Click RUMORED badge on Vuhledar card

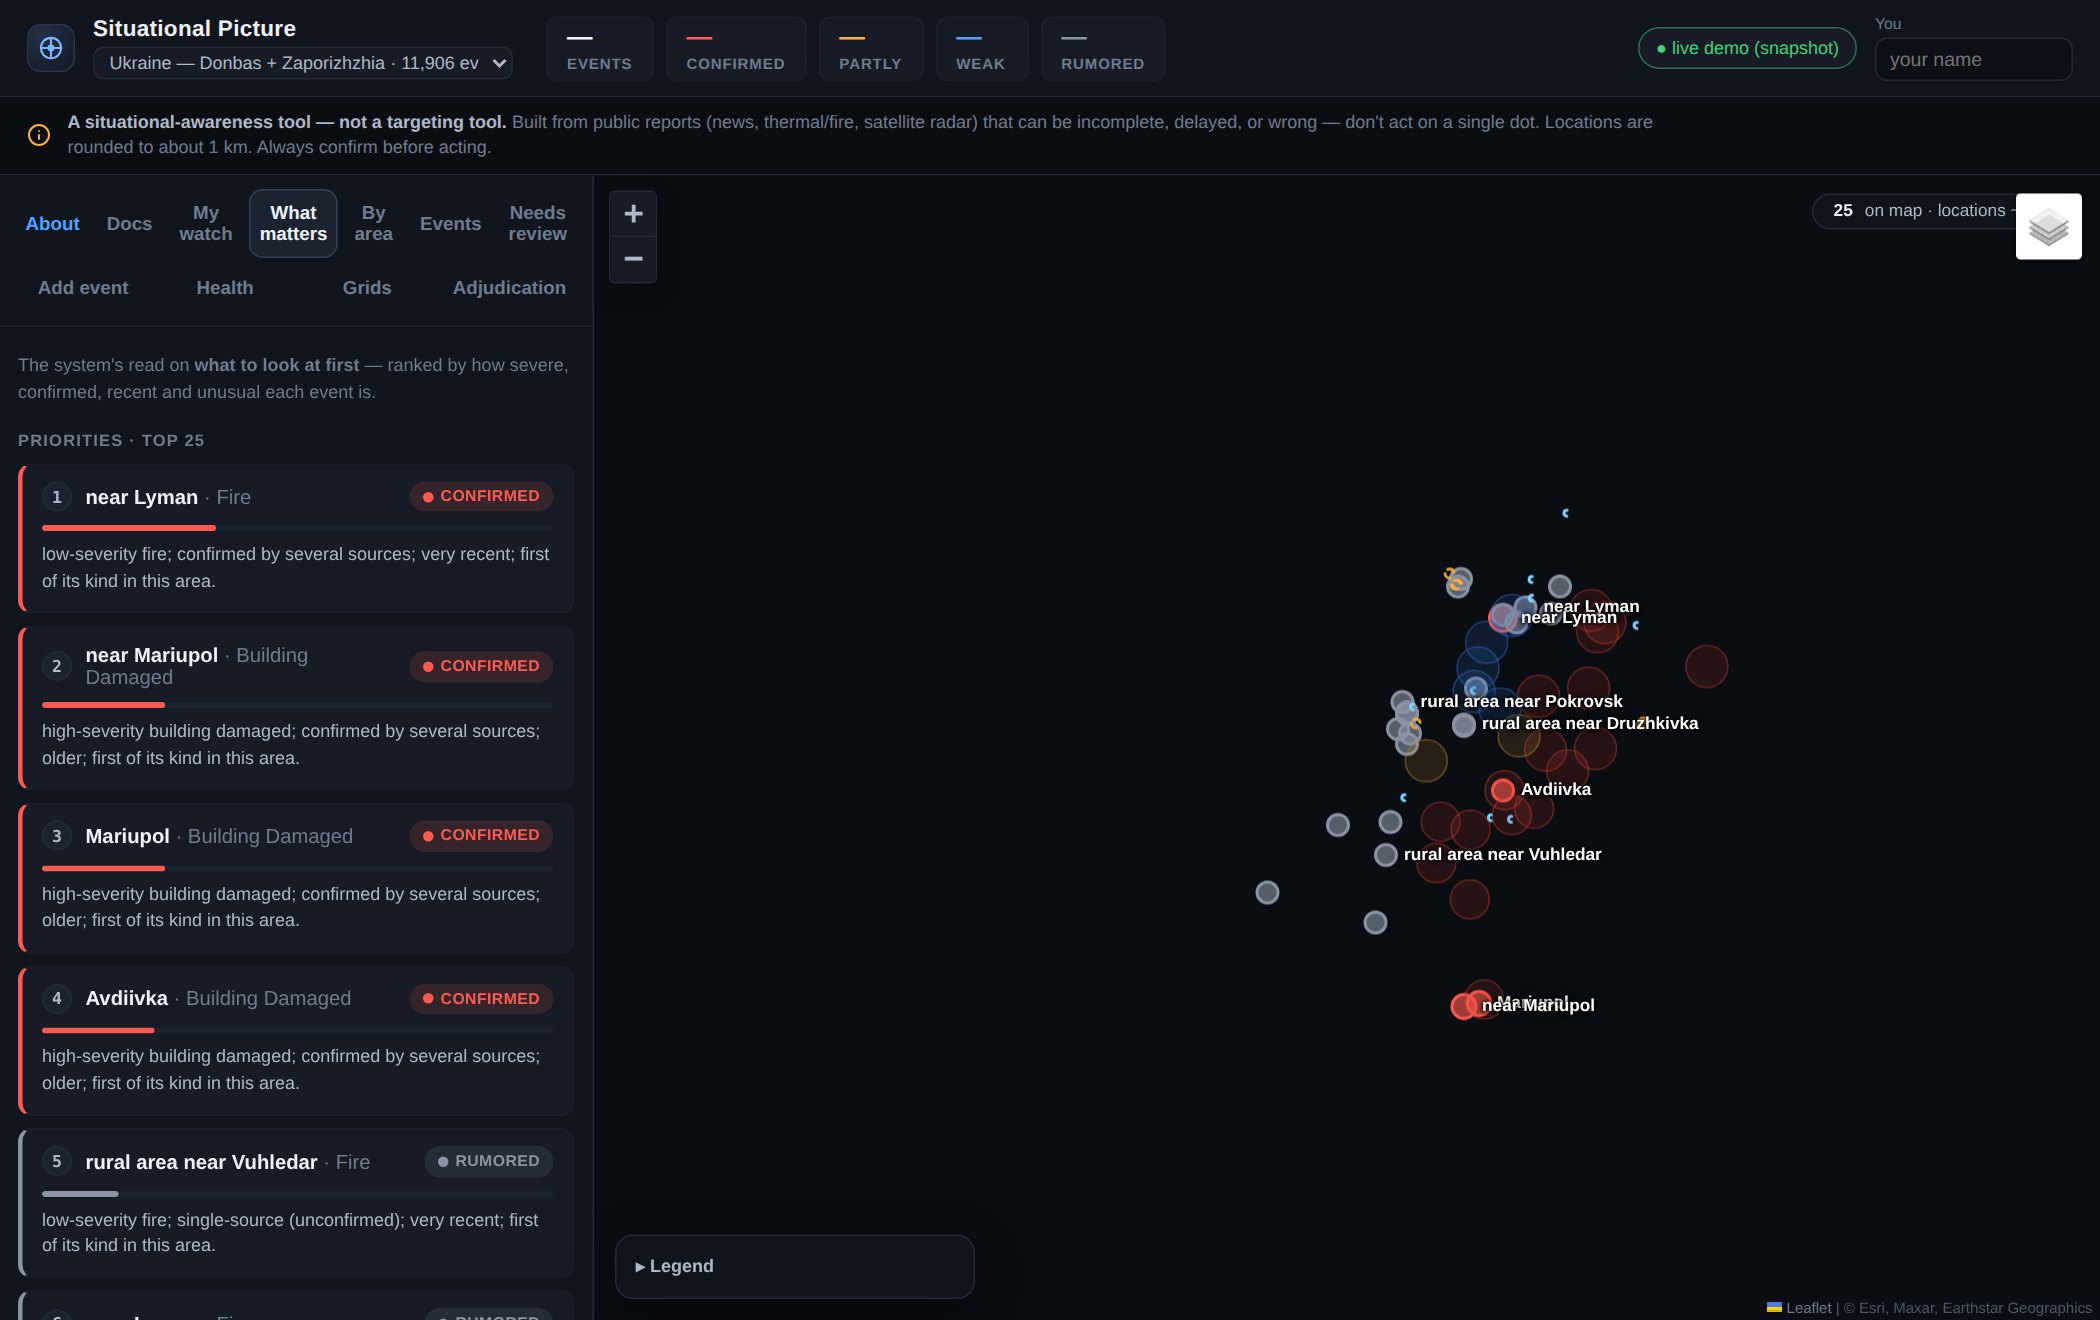(489, 1161)
